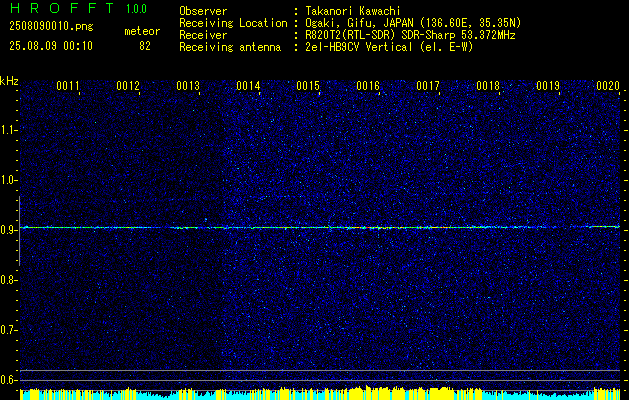Select the file name 2508090010.png

click(51, 26)
